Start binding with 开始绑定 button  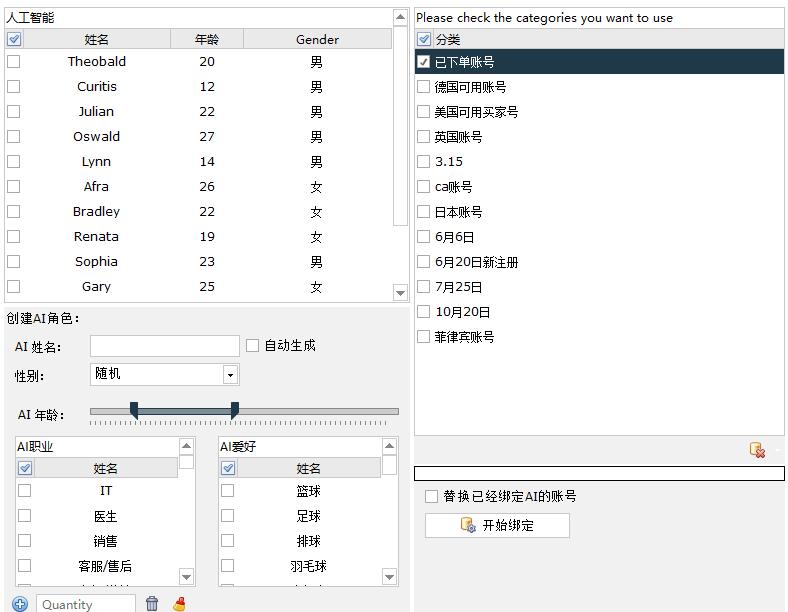click(497, 526)
